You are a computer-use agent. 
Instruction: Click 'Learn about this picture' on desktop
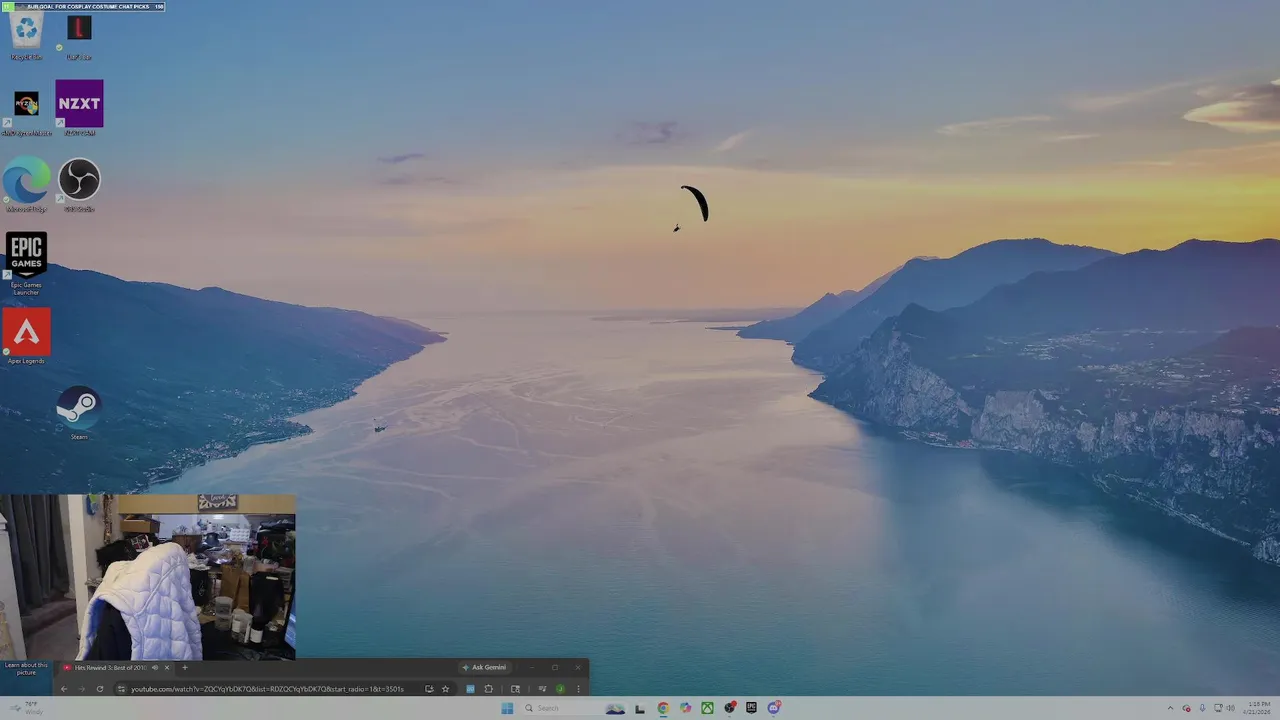coord(26,668)
